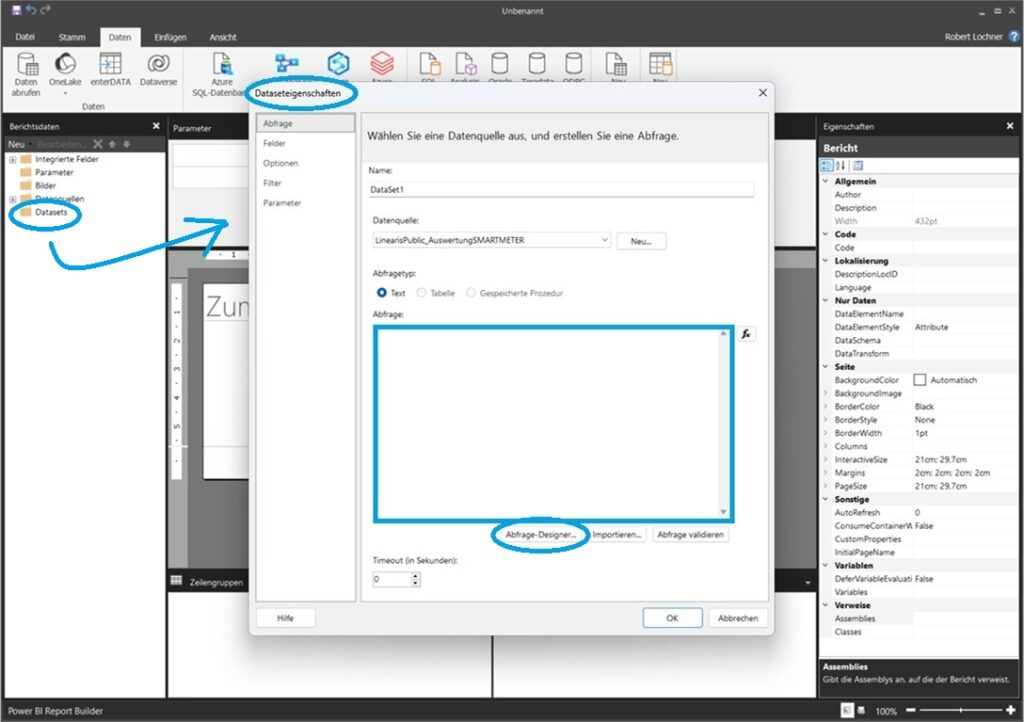Switch to the Einfügen ribbon tab

[x=170, y=37]
